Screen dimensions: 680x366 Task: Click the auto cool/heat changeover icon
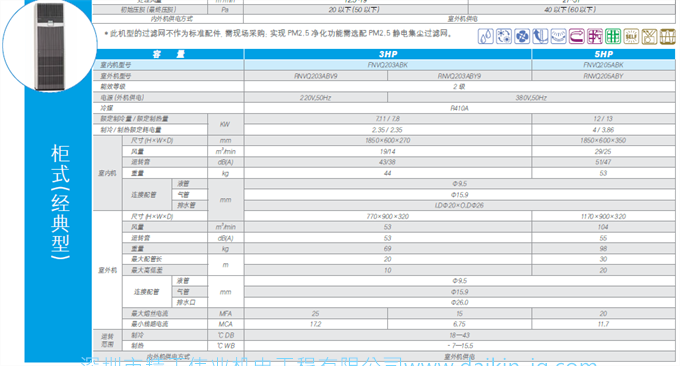click(504, 36)
